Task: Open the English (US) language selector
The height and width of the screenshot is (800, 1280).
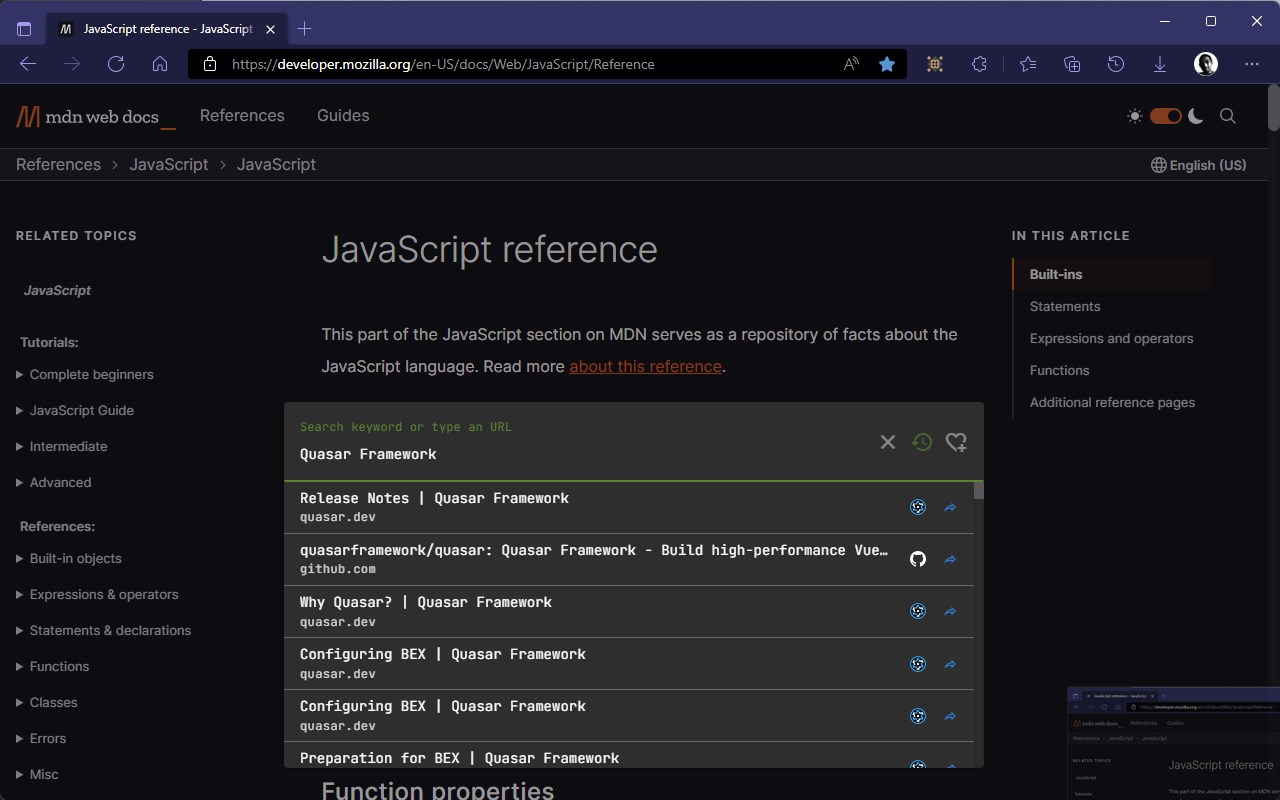Action: click(1198, 165)
